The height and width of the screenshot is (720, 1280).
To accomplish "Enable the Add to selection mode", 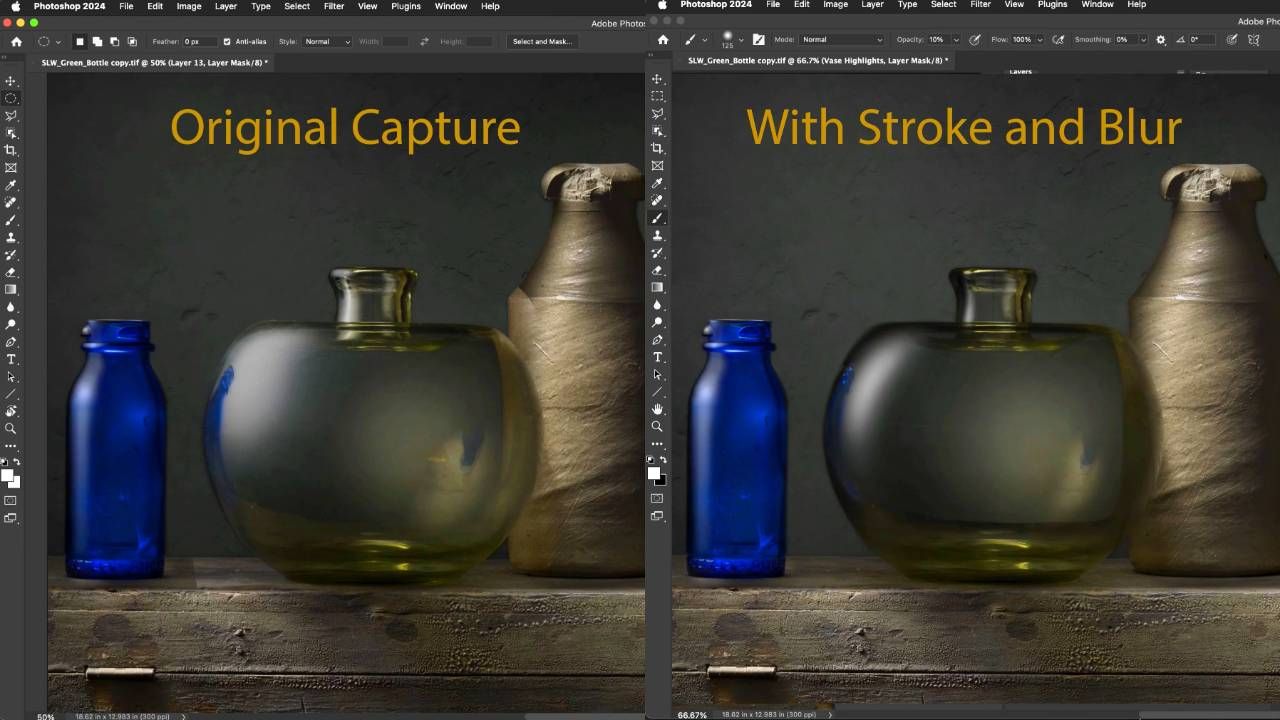I will (x=98, y=42).
